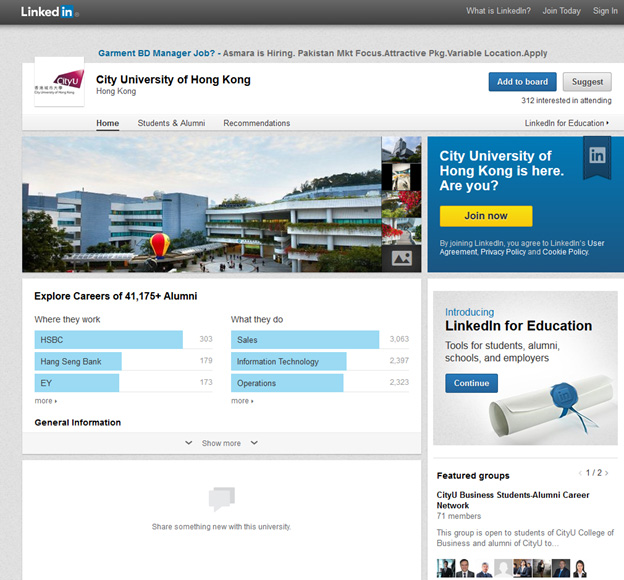Click Sign In in the header
The height and width of the screenshot is (580, 624).
(605, 11)
